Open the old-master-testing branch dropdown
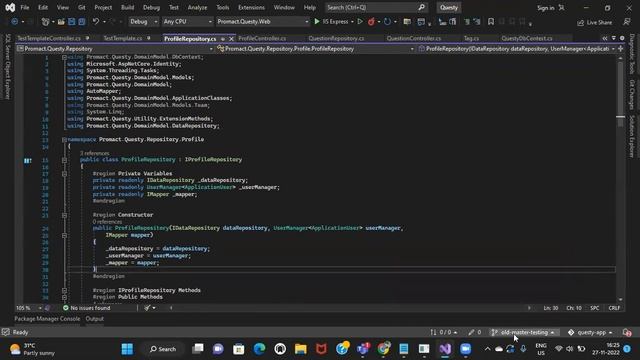This screenshot has width=640, height=360. pos(522,332)
